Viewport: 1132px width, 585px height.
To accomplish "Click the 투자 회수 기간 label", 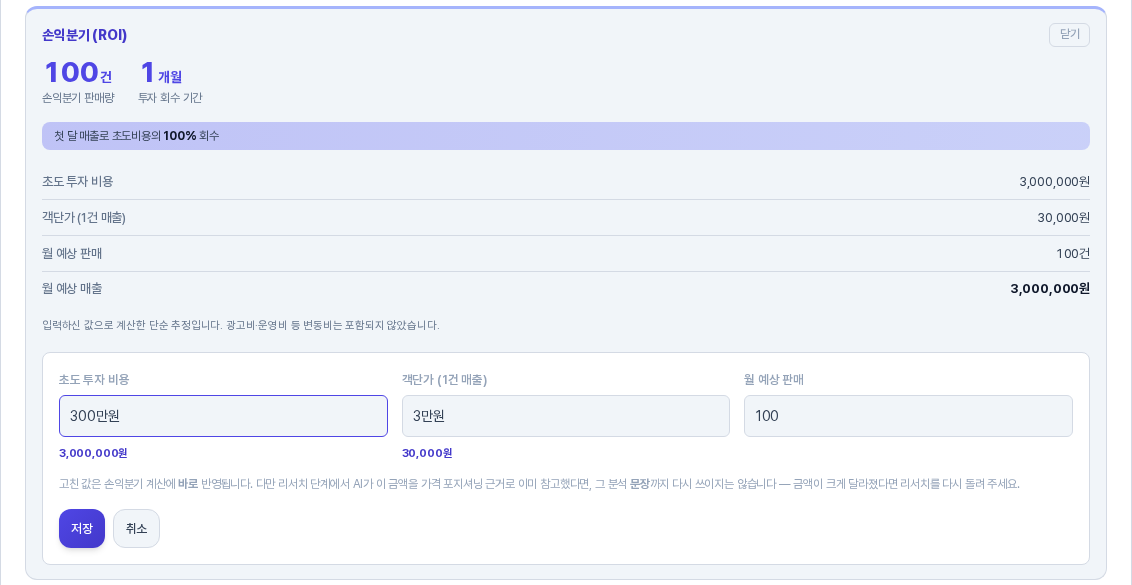I will (x=170, y=98).
